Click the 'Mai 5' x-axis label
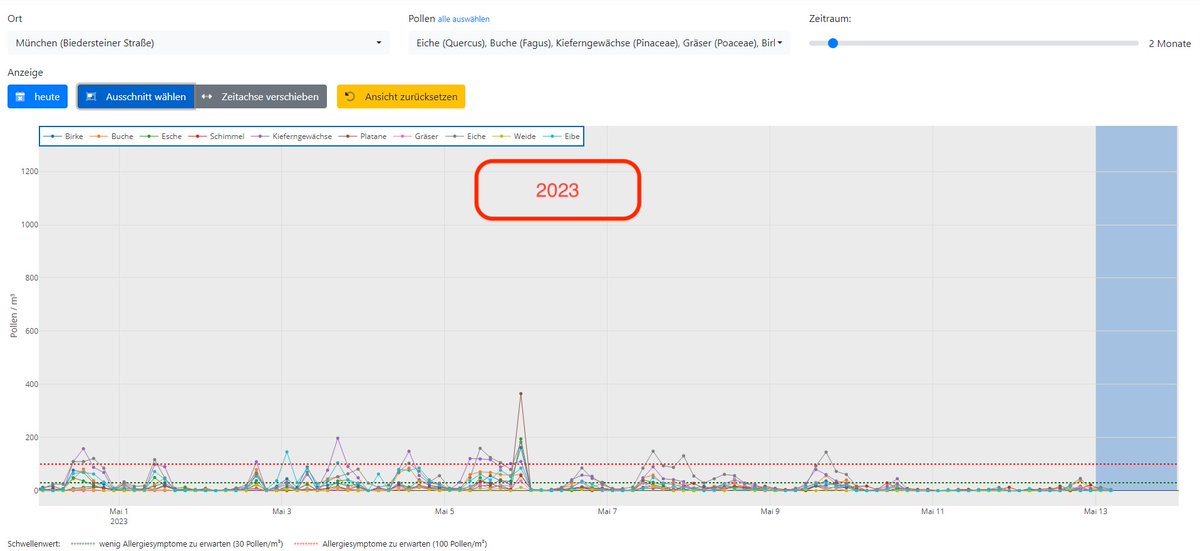 444,511
